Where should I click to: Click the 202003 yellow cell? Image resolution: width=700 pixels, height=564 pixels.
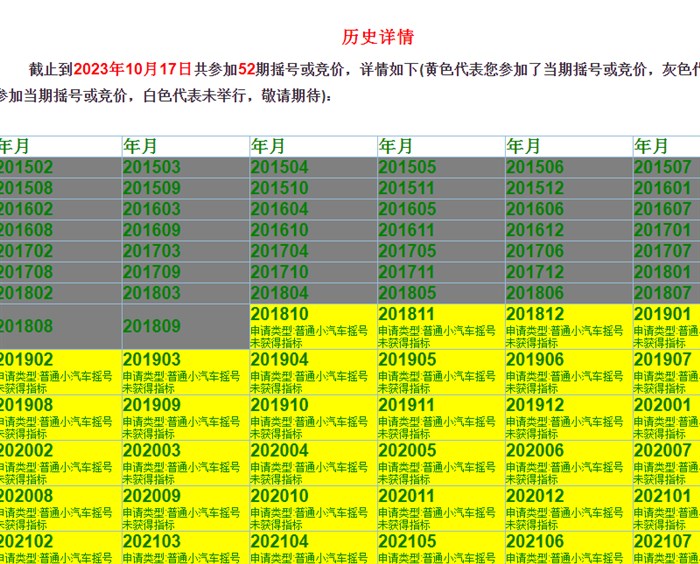pyautogui.click(x=185, y=462)
